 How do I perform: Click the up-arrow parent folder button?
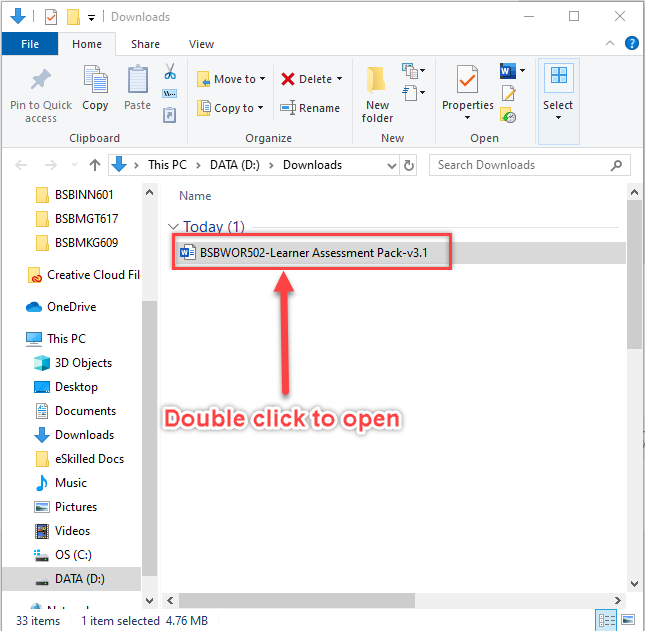pos(95,165)
